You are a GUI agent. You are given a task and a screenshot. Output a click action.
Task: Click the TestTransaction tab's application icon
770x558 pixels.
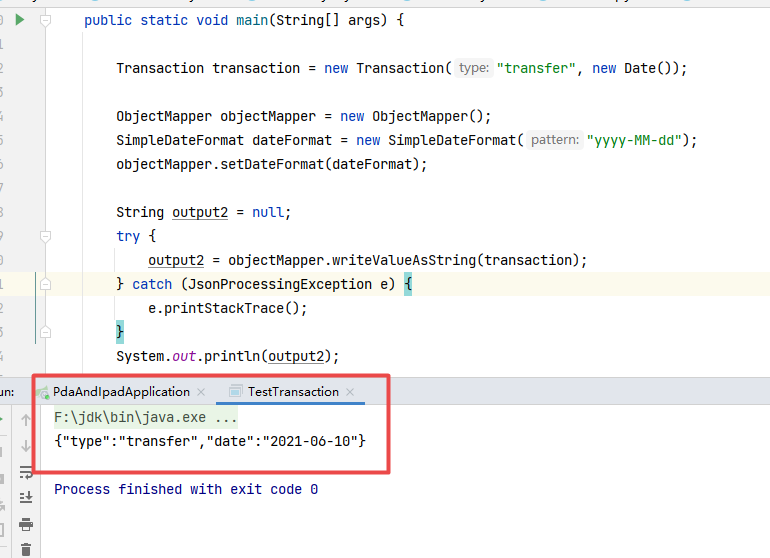(236, 391)
